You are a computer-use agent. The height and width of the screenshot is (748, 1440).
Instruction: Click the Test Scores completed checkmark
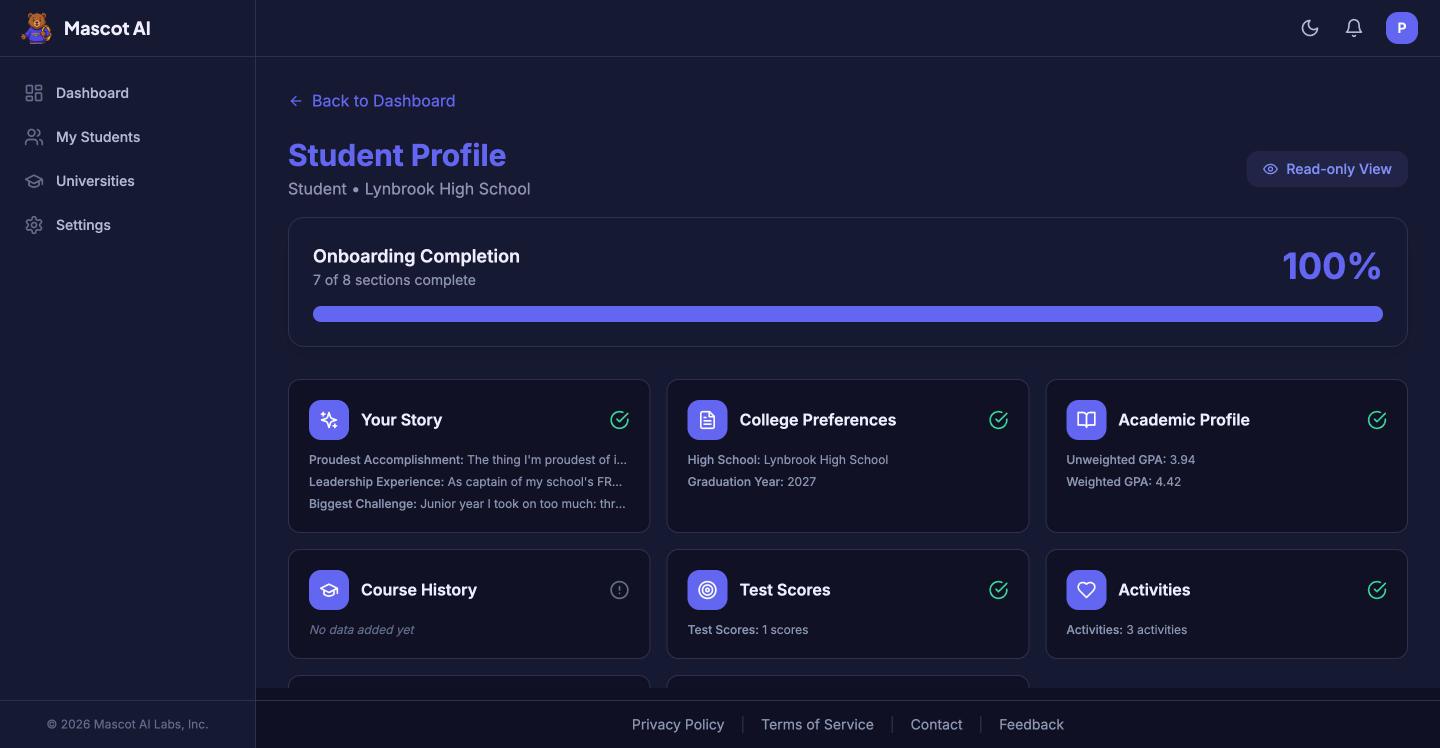(x=999, y=590)
